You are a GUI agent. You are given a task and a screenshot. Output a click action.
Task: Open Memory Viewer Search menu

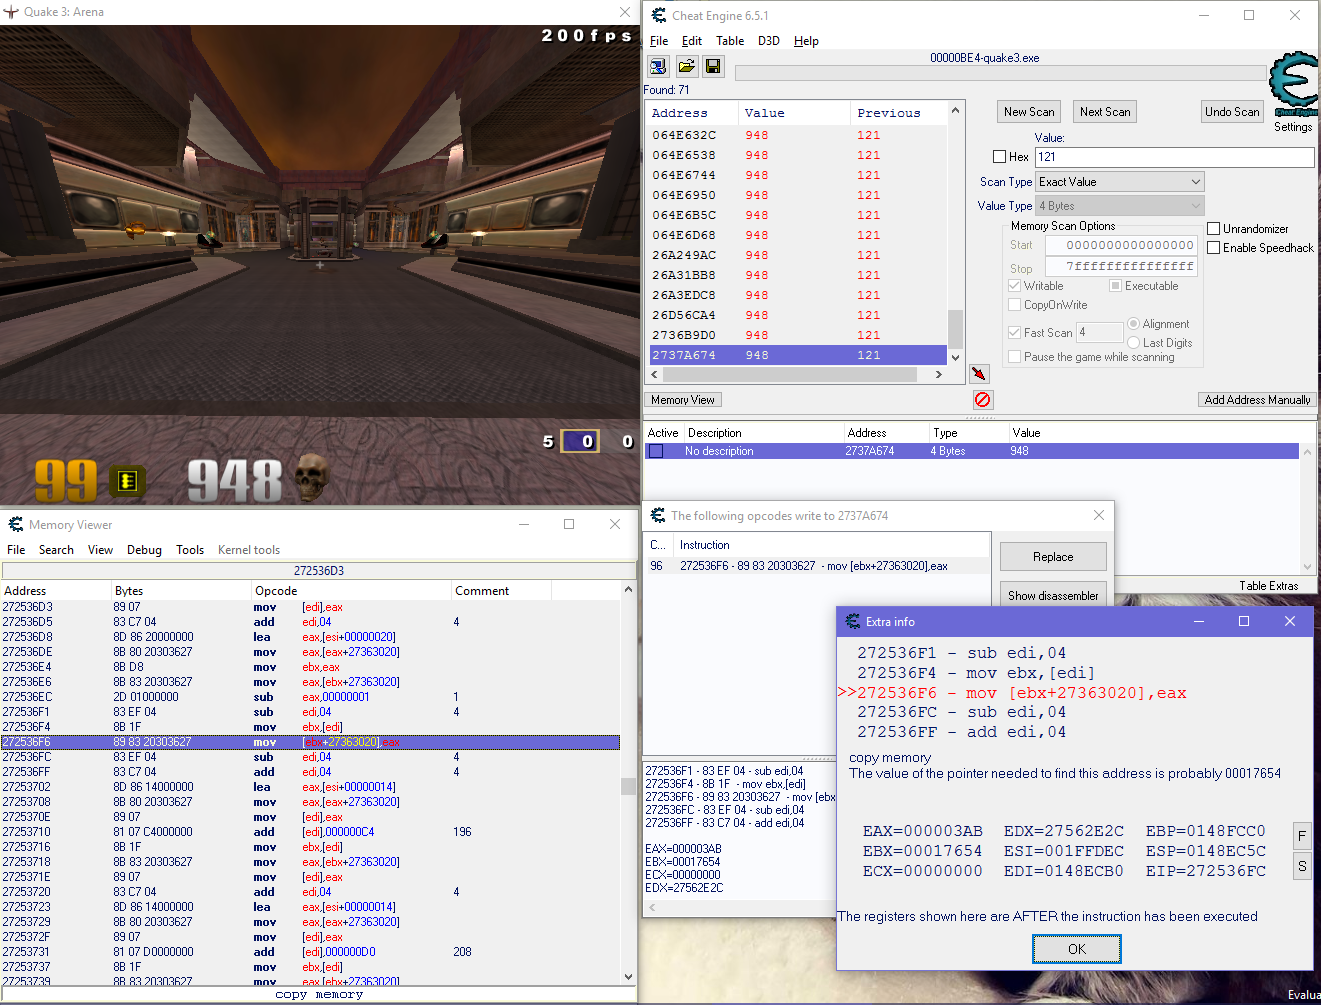click(x=56, y=550)
